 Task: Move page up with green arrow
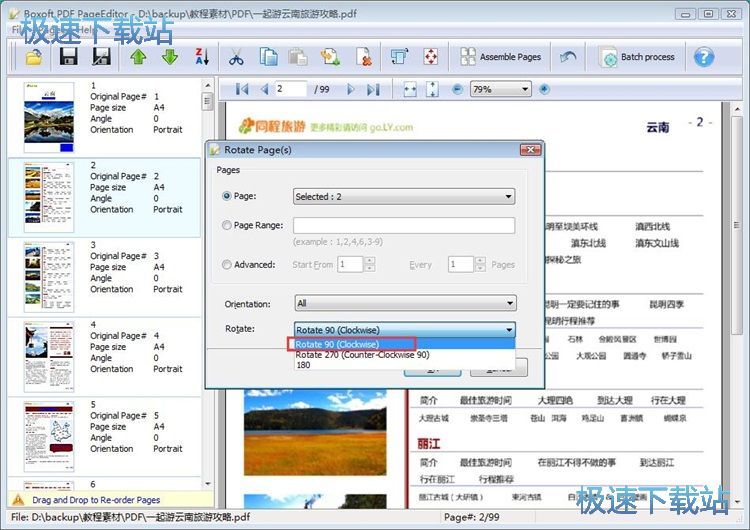138,57
